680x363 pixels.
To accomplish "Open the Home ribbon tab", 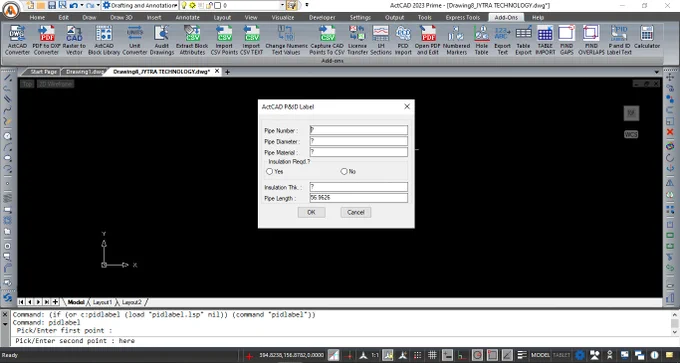I will click(37, 17).
